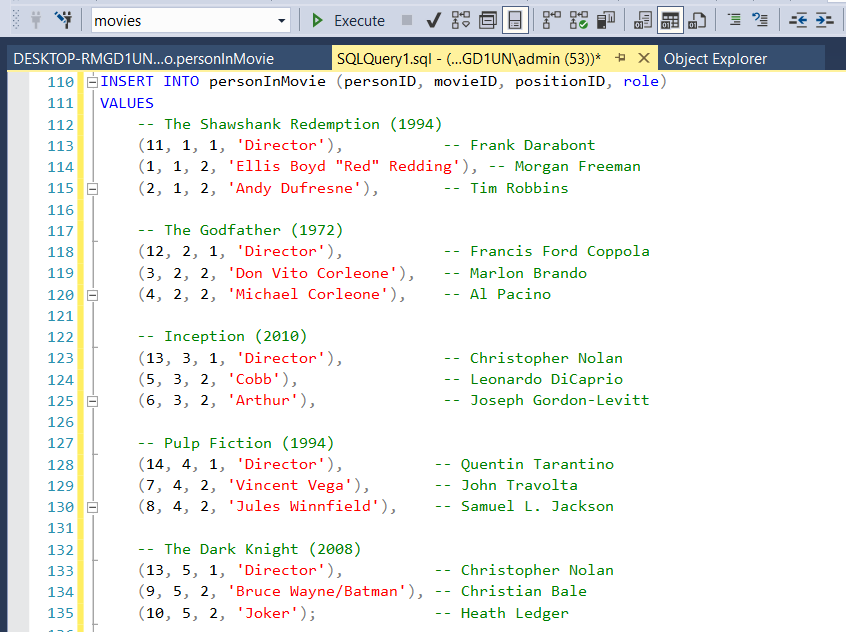Toggle outline marker at line 125
Image resolution: width=846 pixels, height=632 pixels.
(92, 402)
